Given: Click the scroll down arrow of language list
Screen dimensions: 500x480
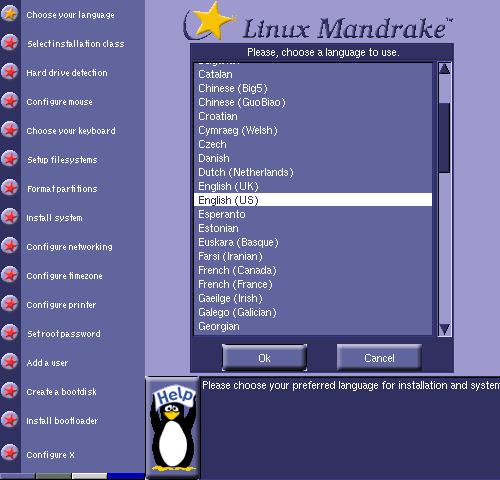Looking at the screenshot, I should (x=444, y=330).
